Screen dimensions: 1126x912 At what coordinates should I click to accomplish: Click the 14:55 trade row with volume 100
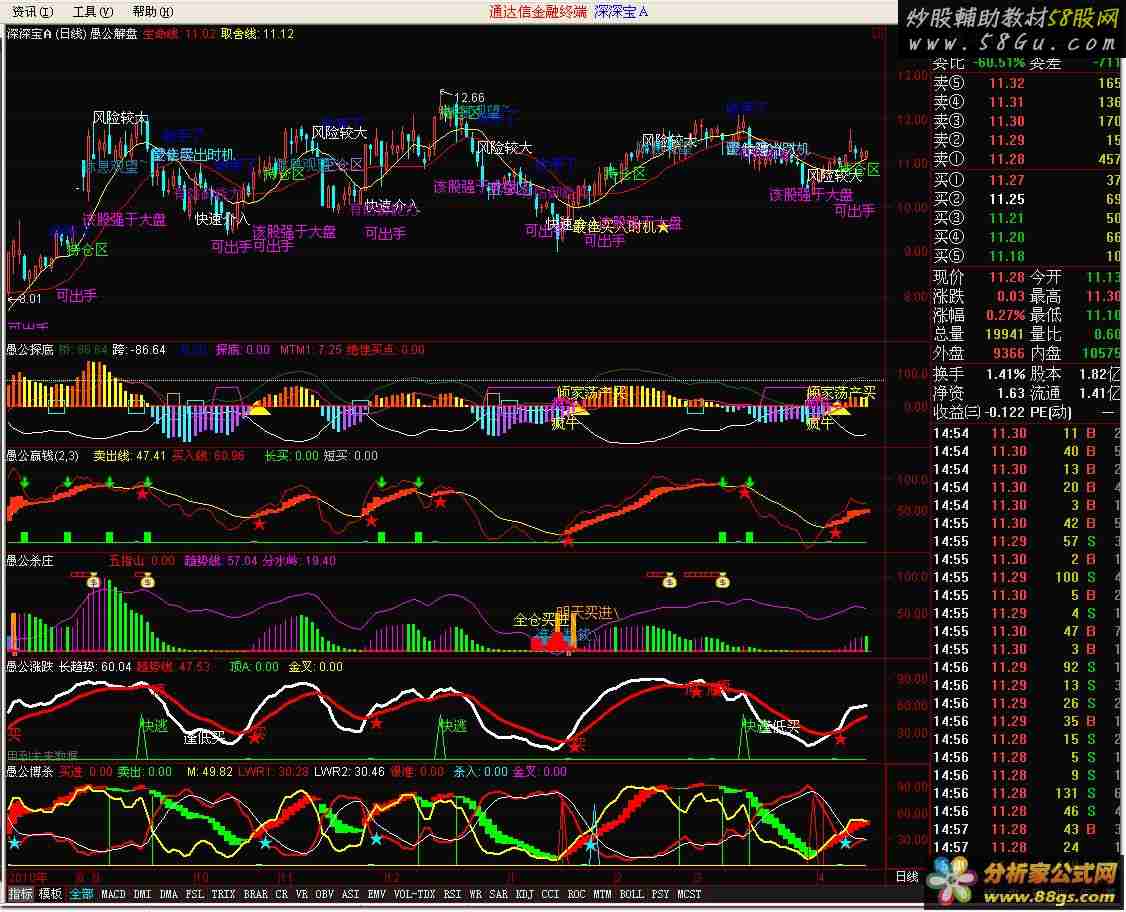click(1025, 577)
